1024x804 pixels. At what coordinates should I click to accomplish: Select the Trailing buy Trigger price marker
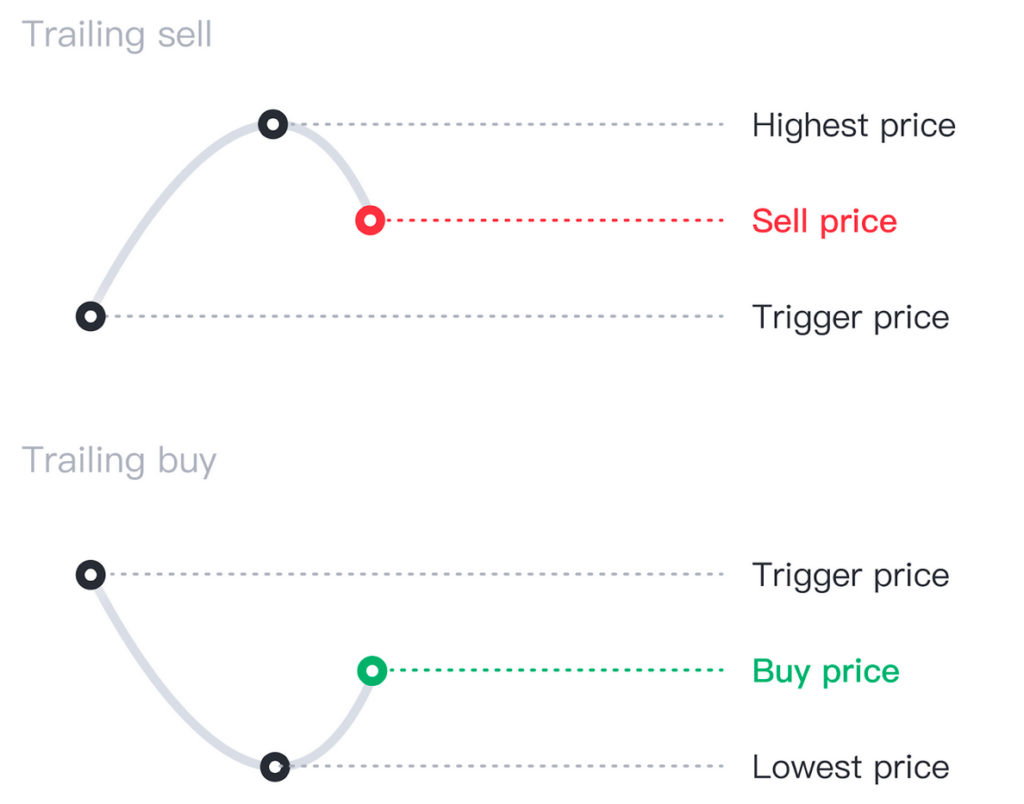pos(91,574)
